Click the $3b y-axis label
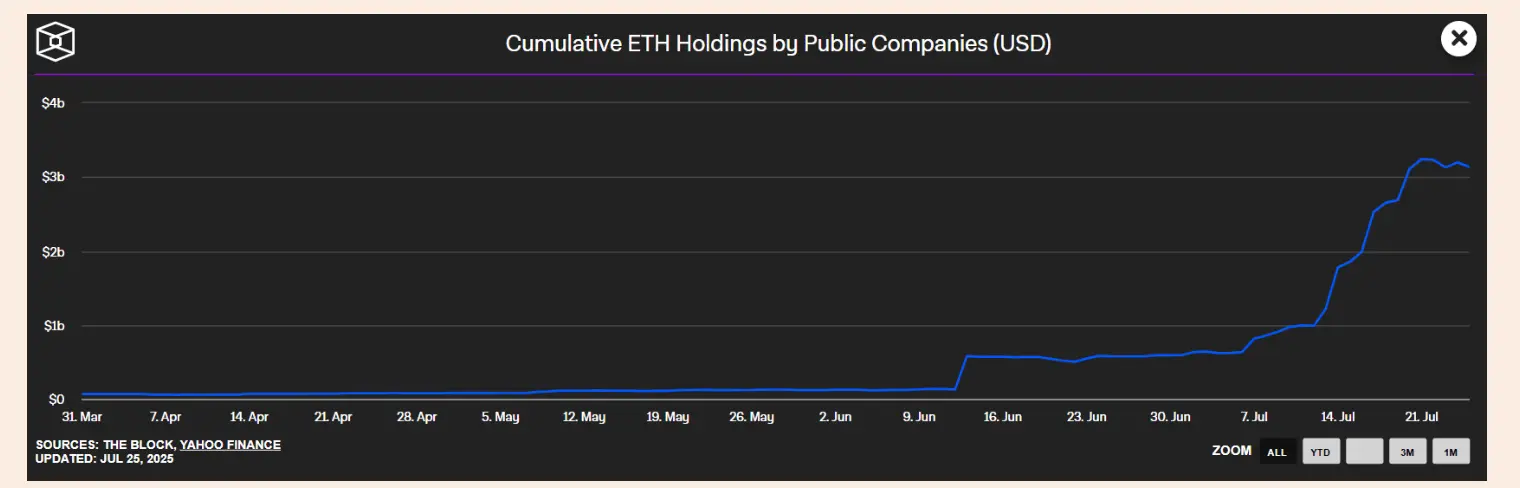The width and height of the screenshot is (1520, 488). pyautogui.click(x=53, y=177)
